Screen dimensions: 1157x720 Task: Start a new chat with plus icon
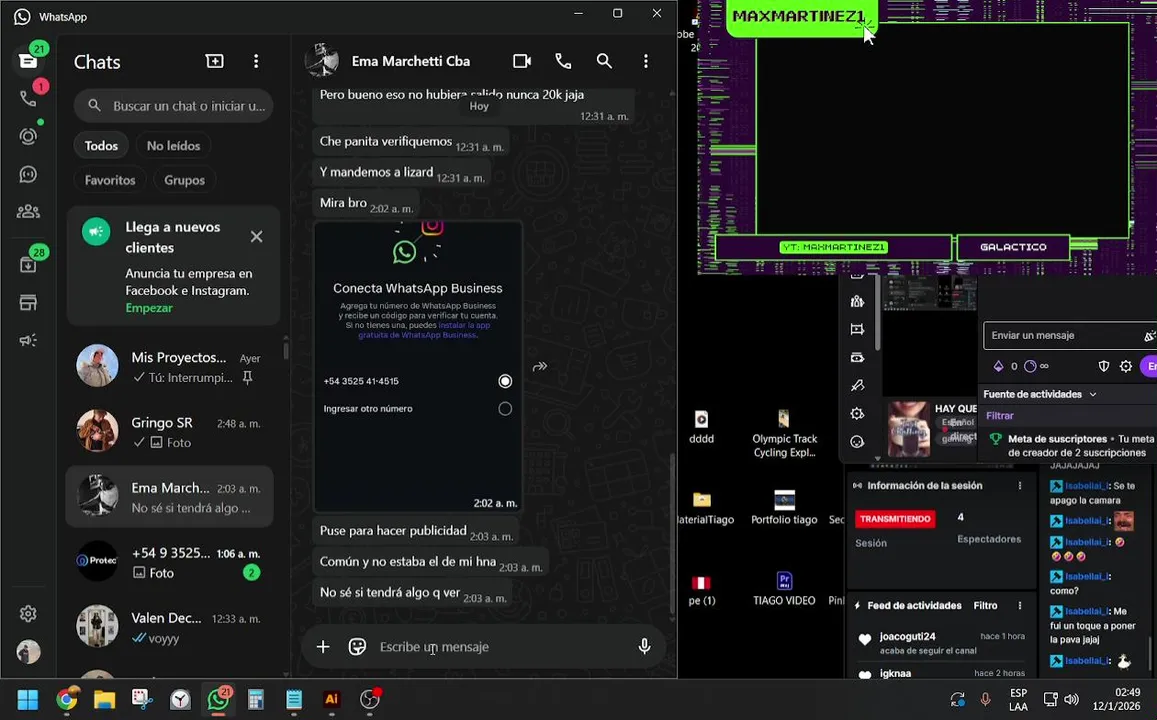215,61
